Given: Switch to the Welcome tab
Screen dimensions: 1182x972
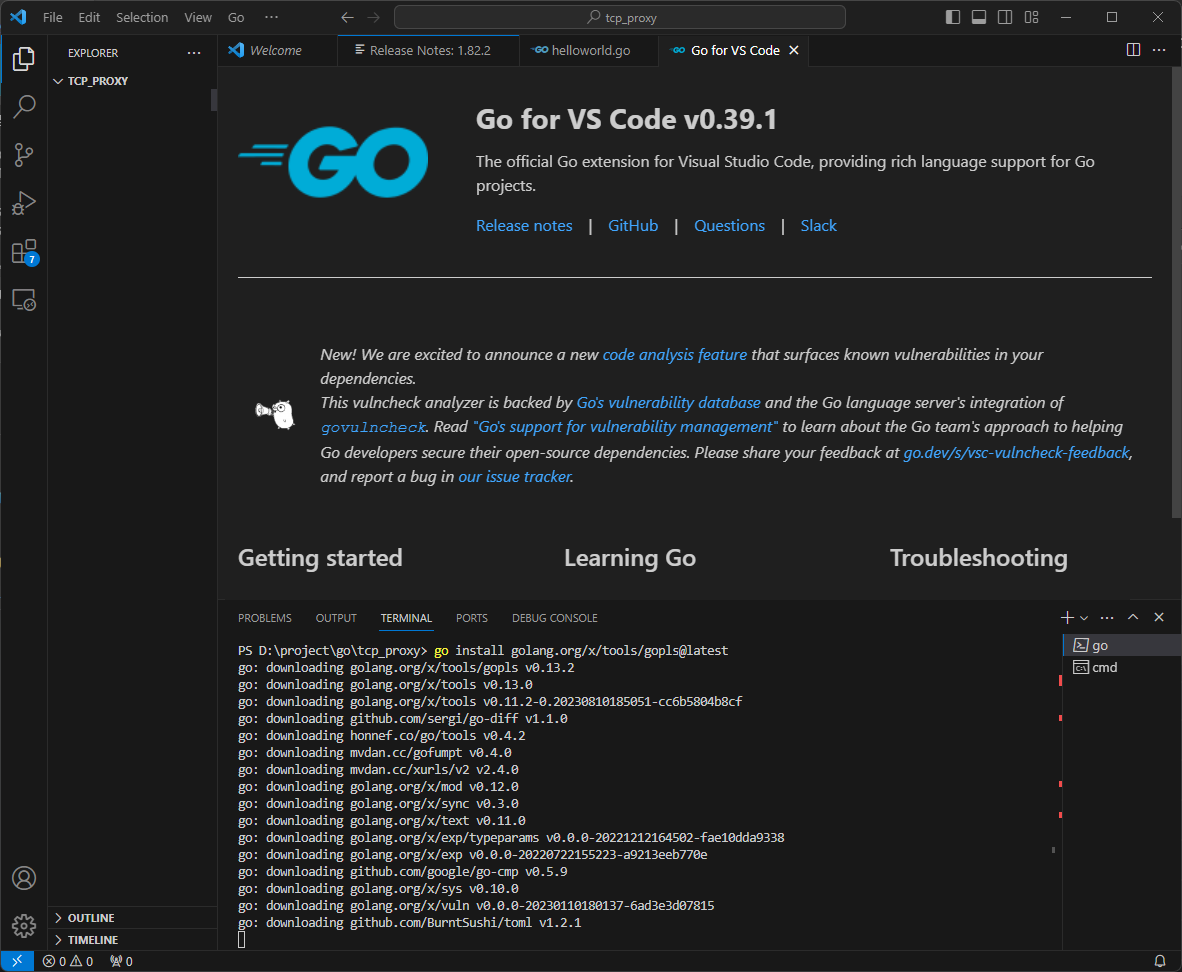Looking at the screenshot, I should click(x=276, y=51).
